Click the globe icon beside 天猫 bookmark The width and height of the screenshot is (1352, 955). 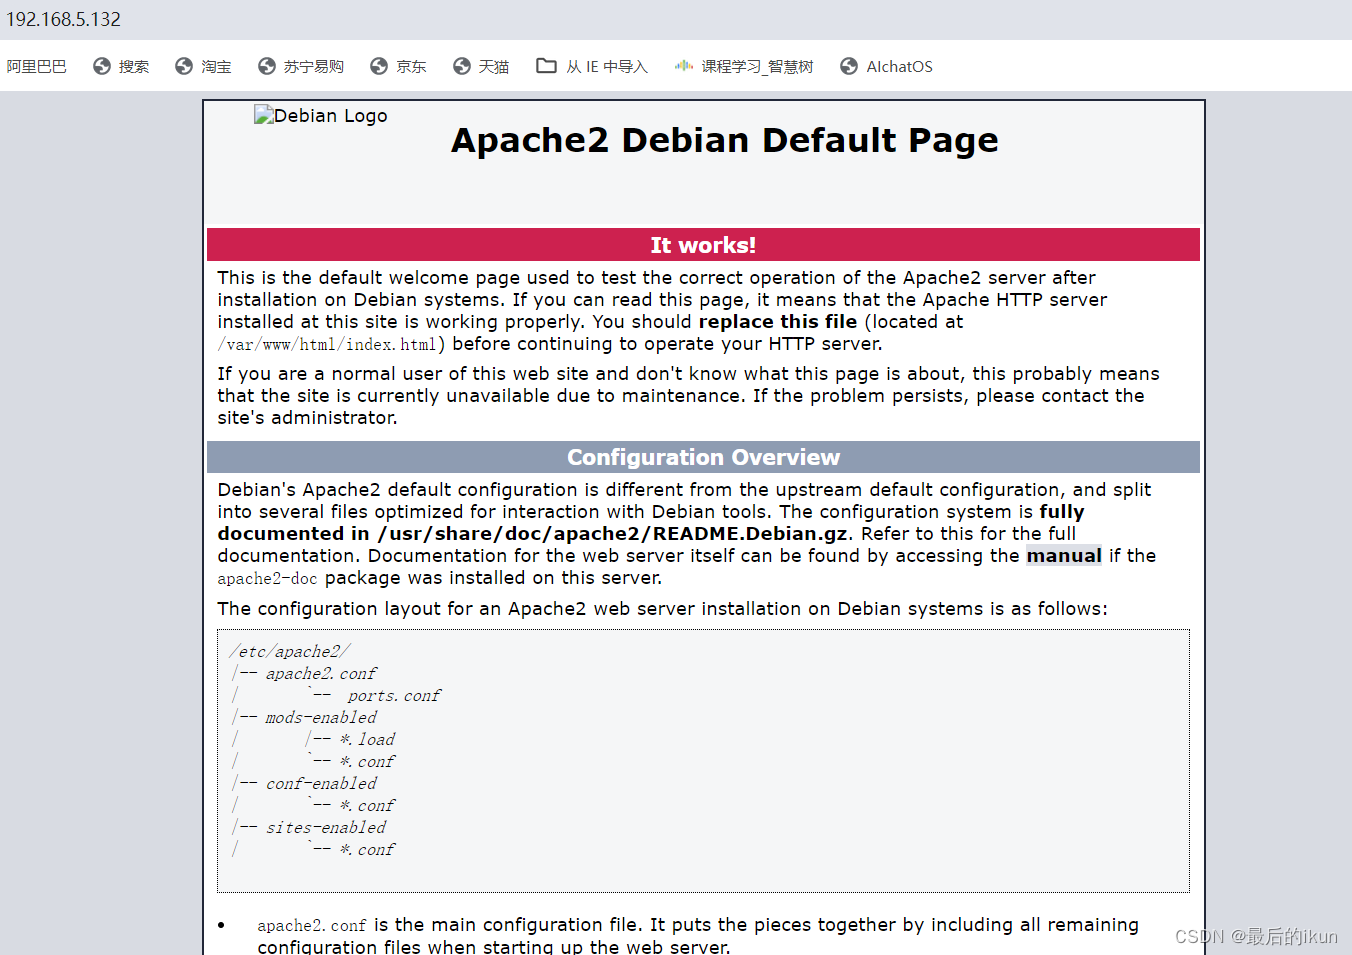[x=462, y=66]
